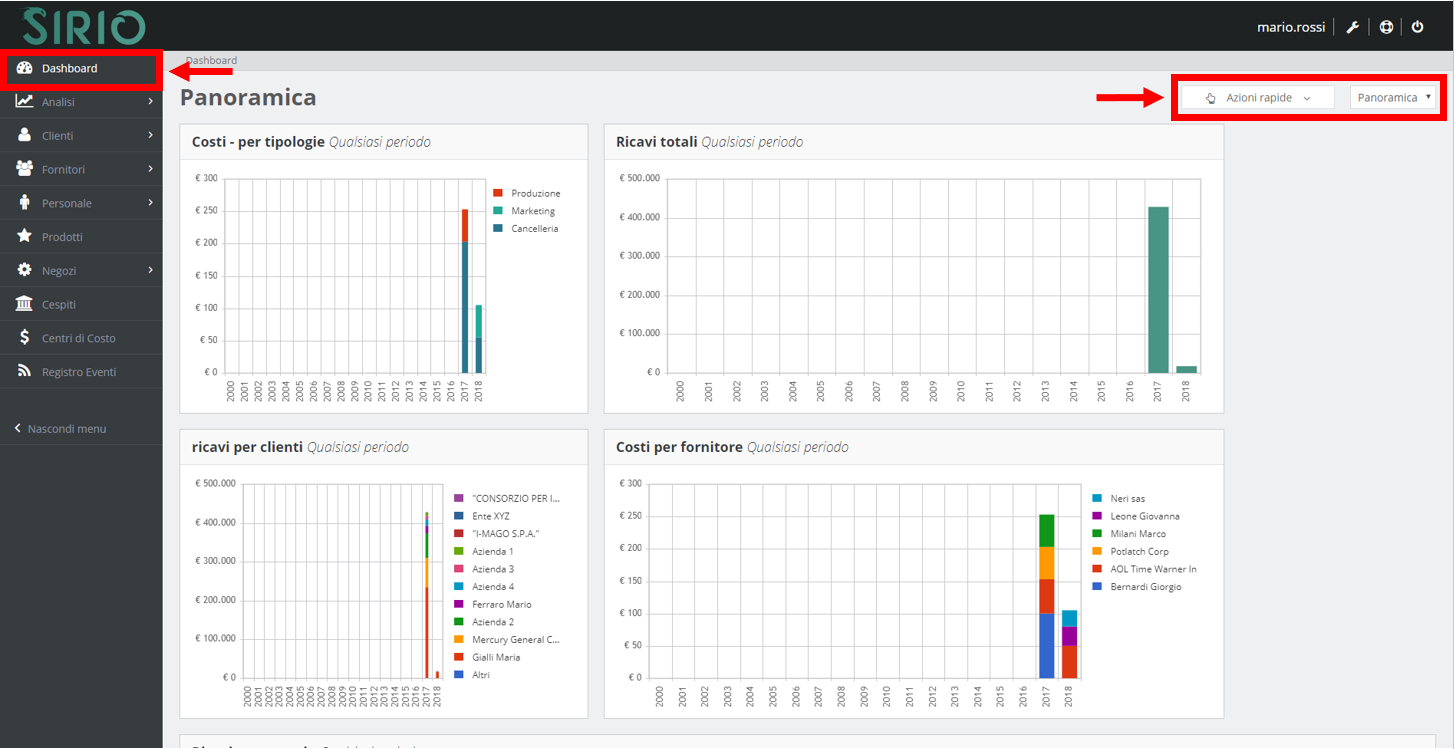Click the power logout icon
Viewport: 1454px width, 749px height.
(x=1418, y=26)
